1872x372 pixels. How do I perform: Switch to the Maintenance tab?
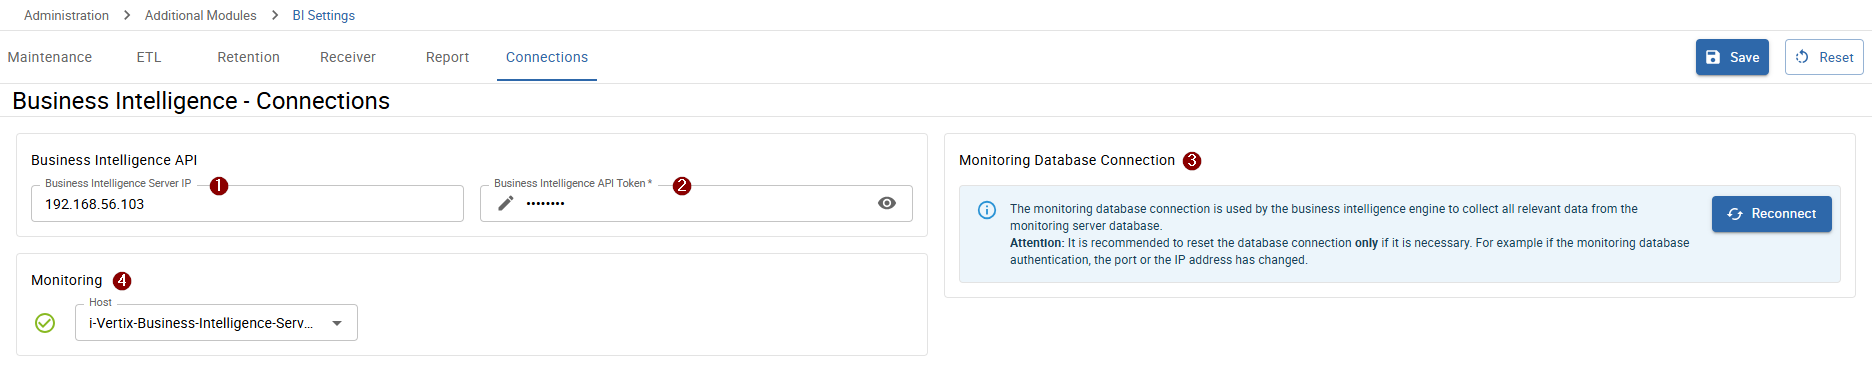pyautogui.click(x=50, y=57)
